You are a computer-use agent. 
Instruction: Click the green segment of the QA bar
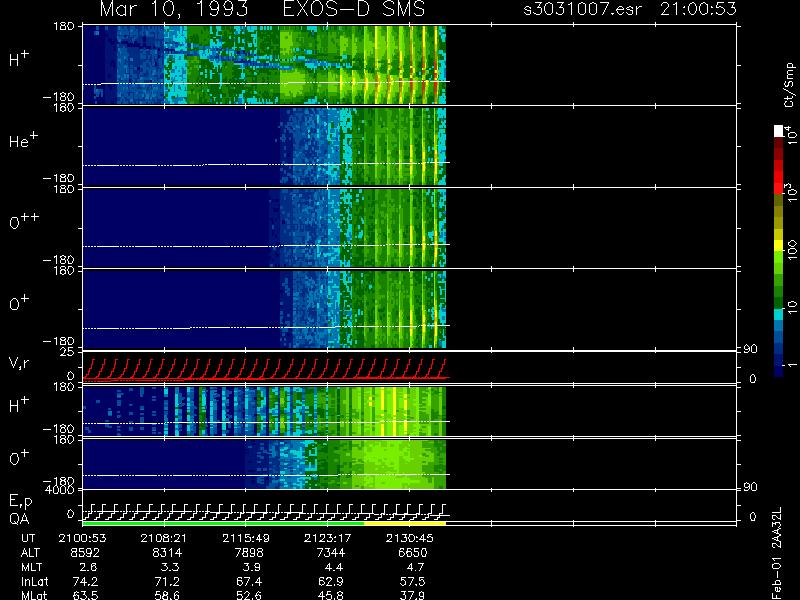tap(223, 523)
